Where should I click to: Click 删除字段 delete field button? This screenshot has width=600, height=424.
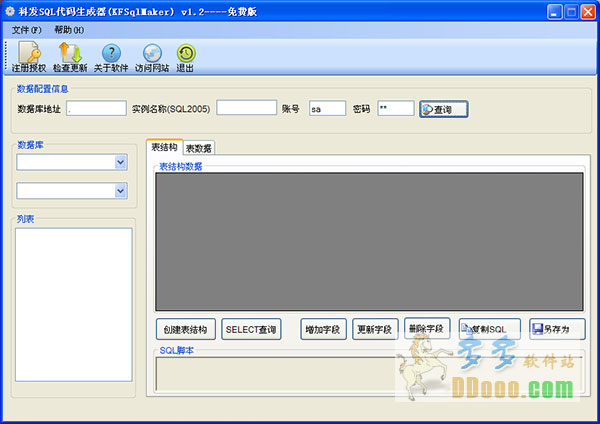click(427, 328)
